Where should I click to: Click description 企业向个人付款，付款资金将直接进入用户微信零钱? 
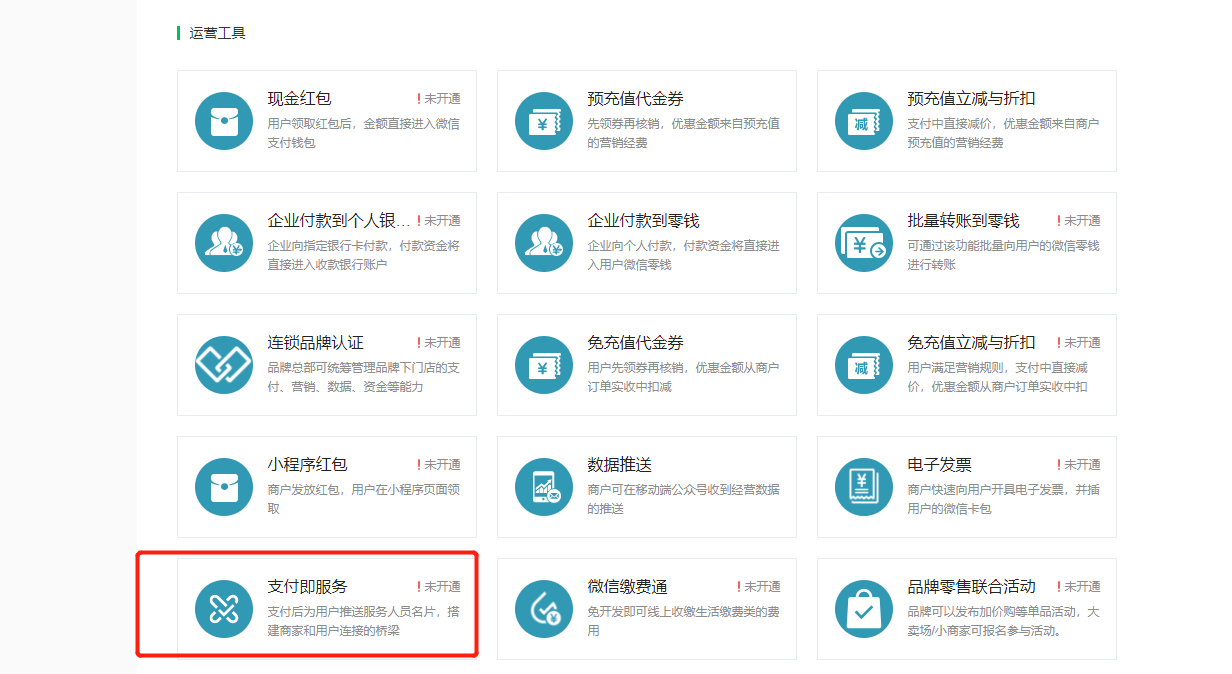coord(684,255)
